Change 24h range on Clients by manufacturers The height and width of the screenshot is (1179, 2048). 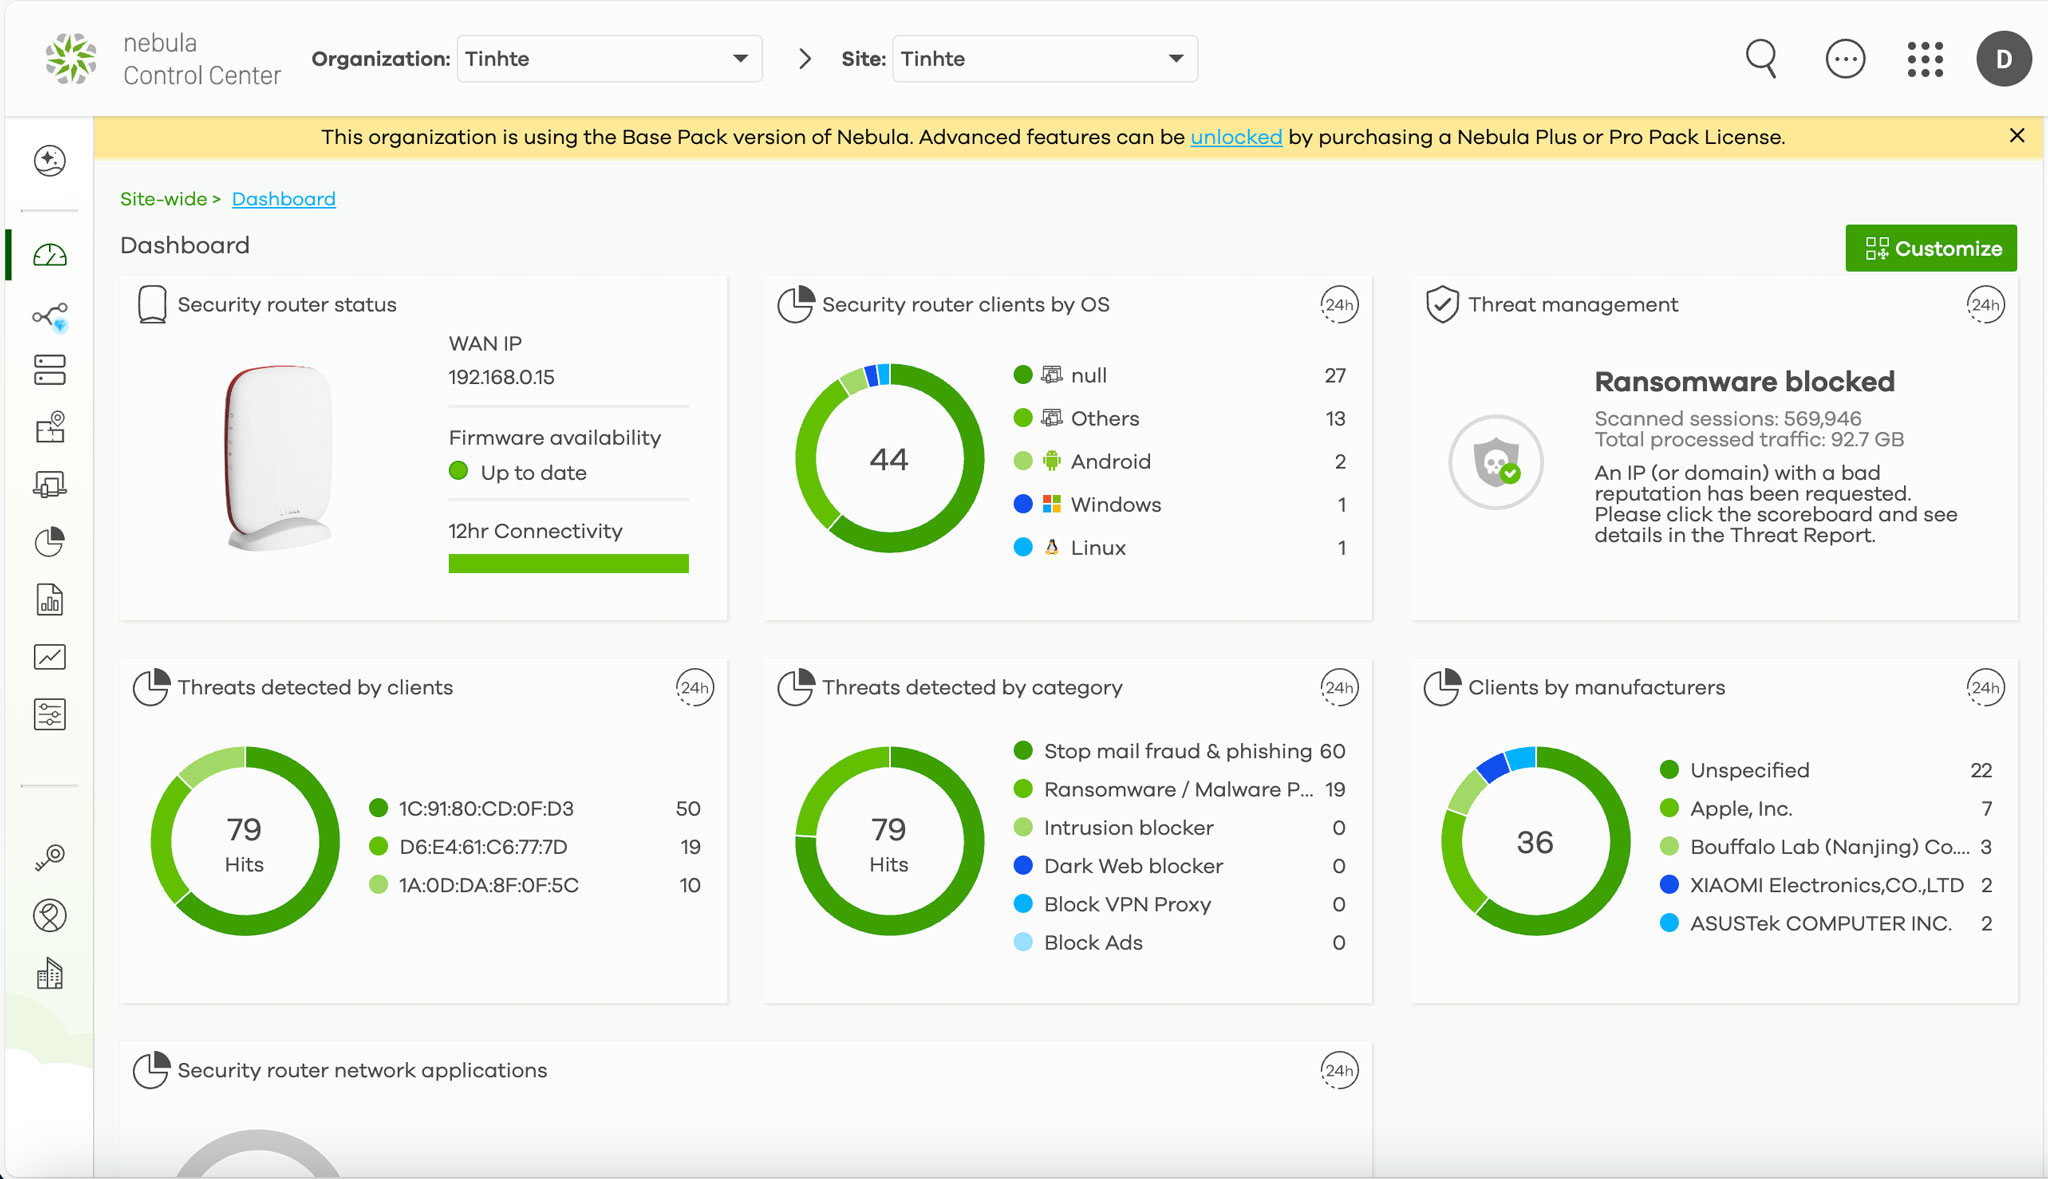[1985, 688]
